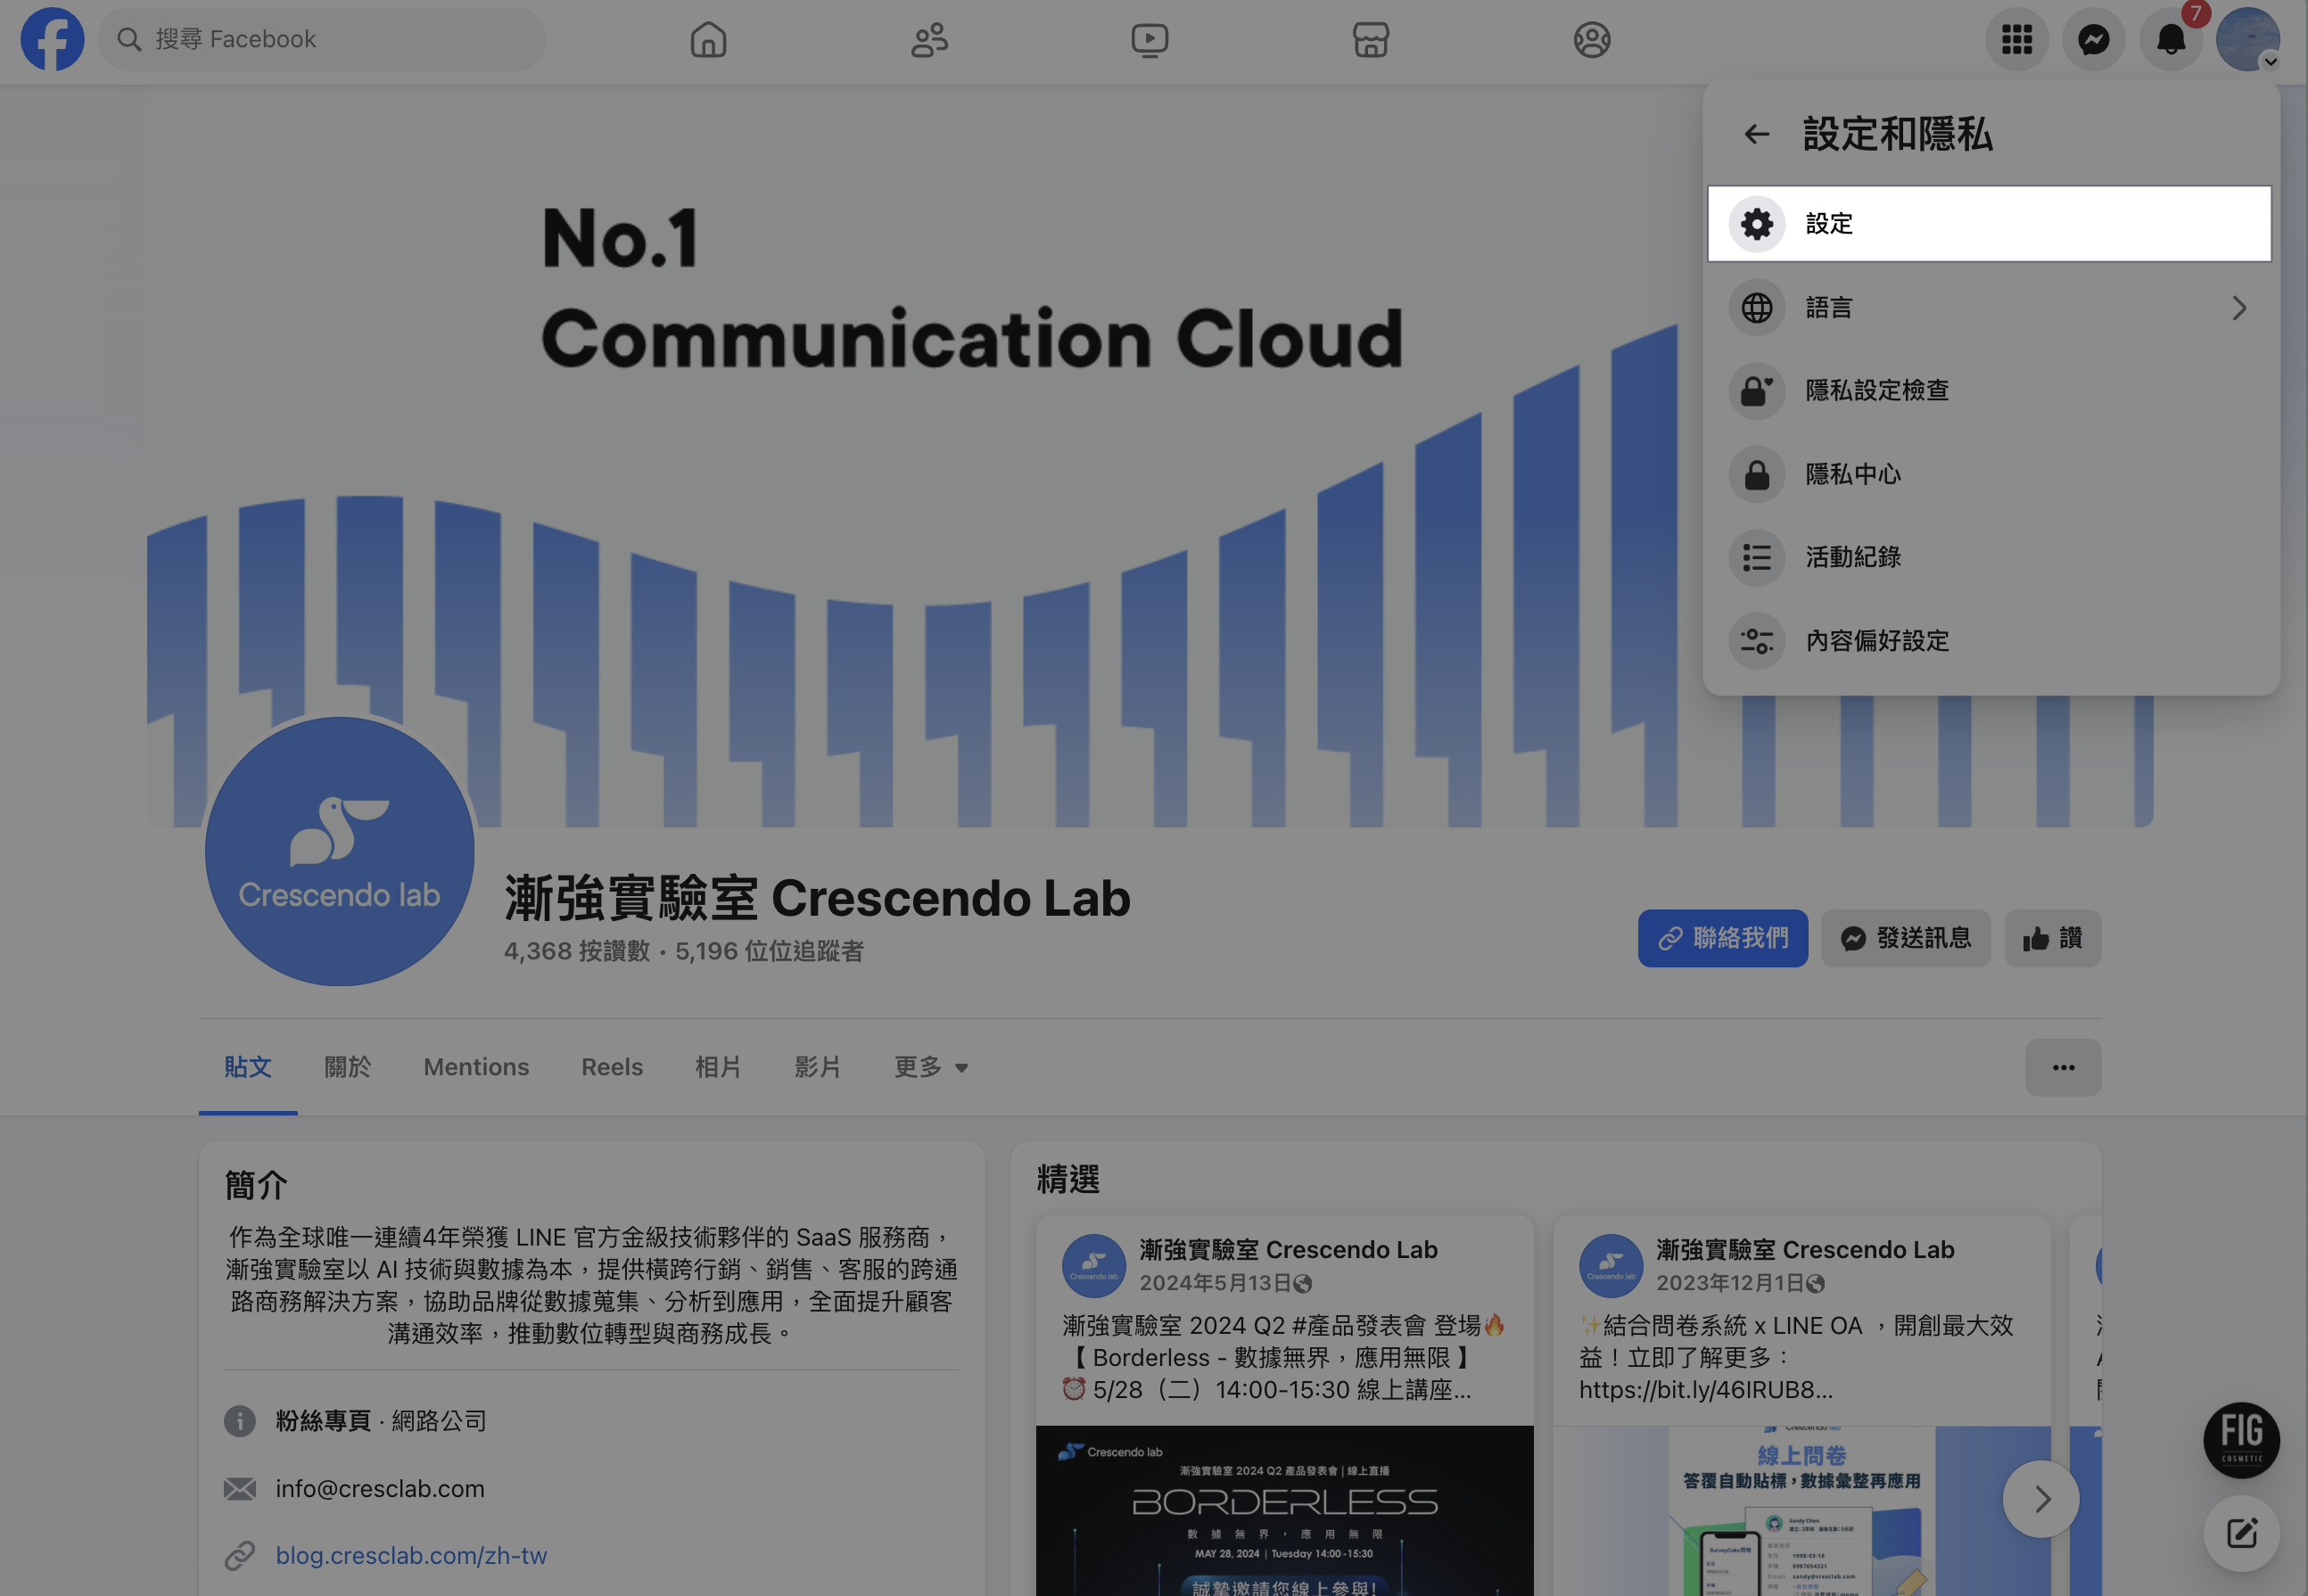This screenshot has height=1596, width=2308.
Task: Expand the 語言 chevron arrow
Action: click(x=2240, y=308)
